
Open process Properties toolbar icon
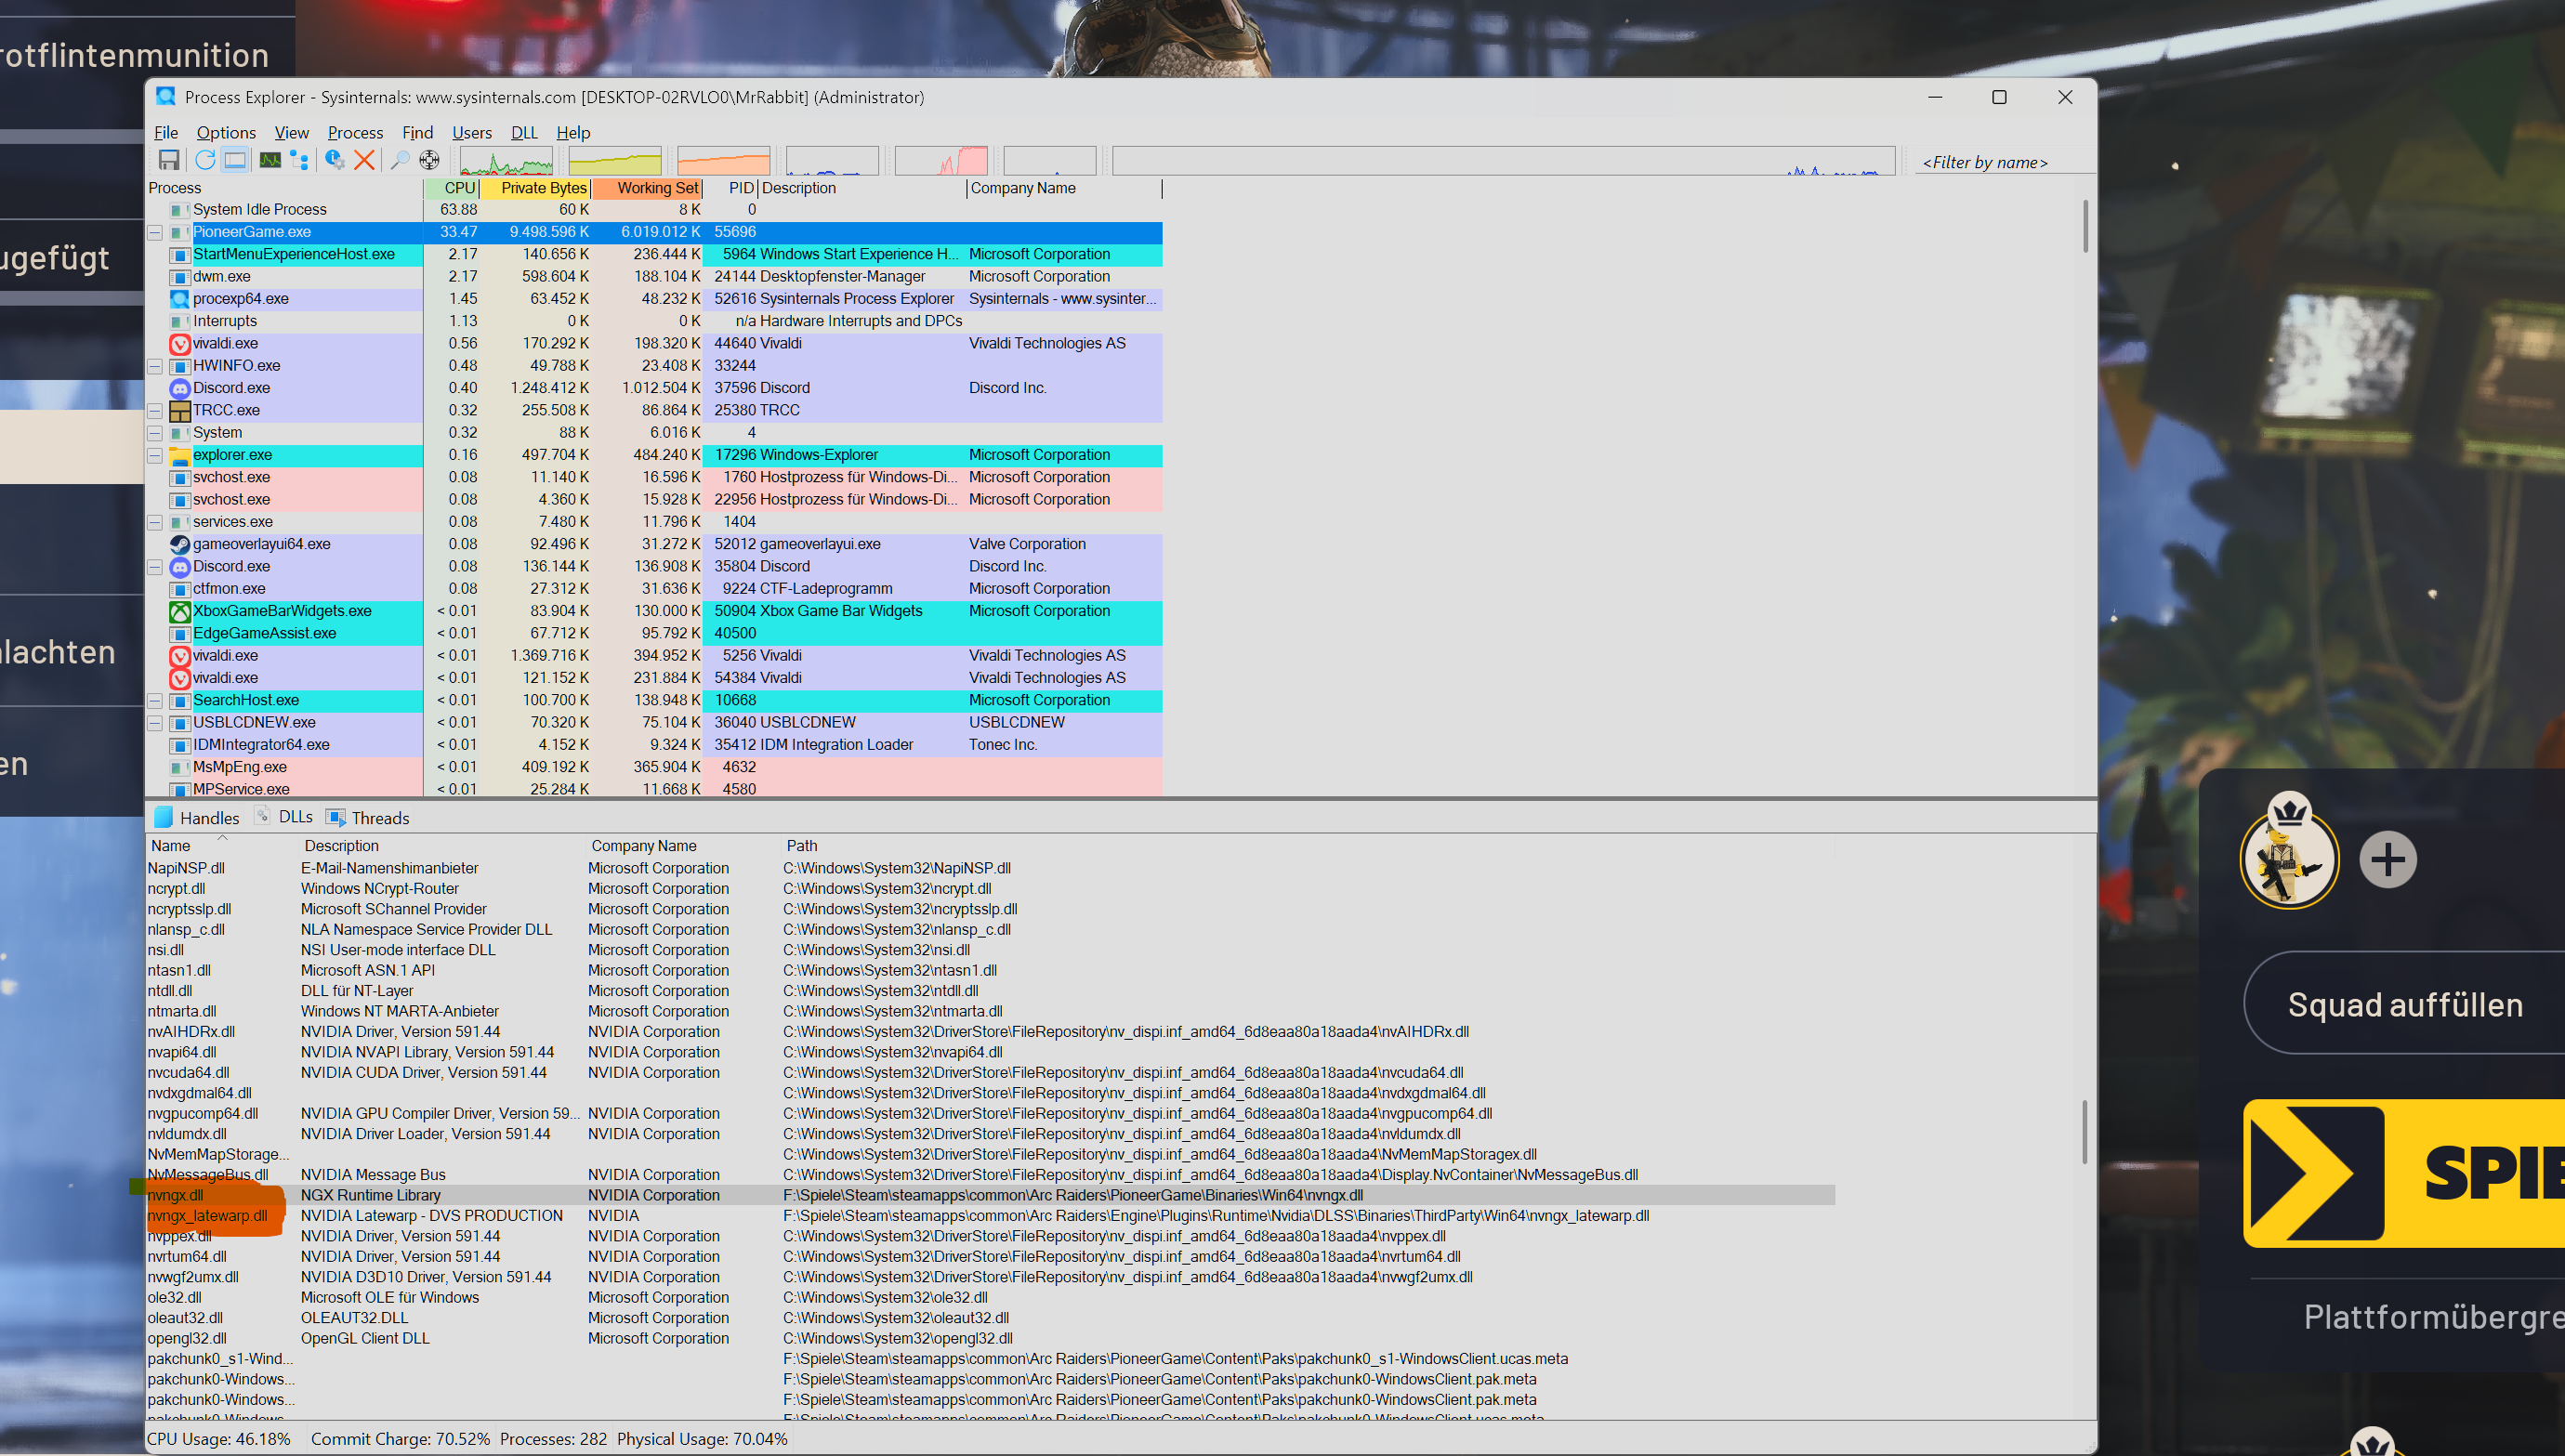(335, 160)
